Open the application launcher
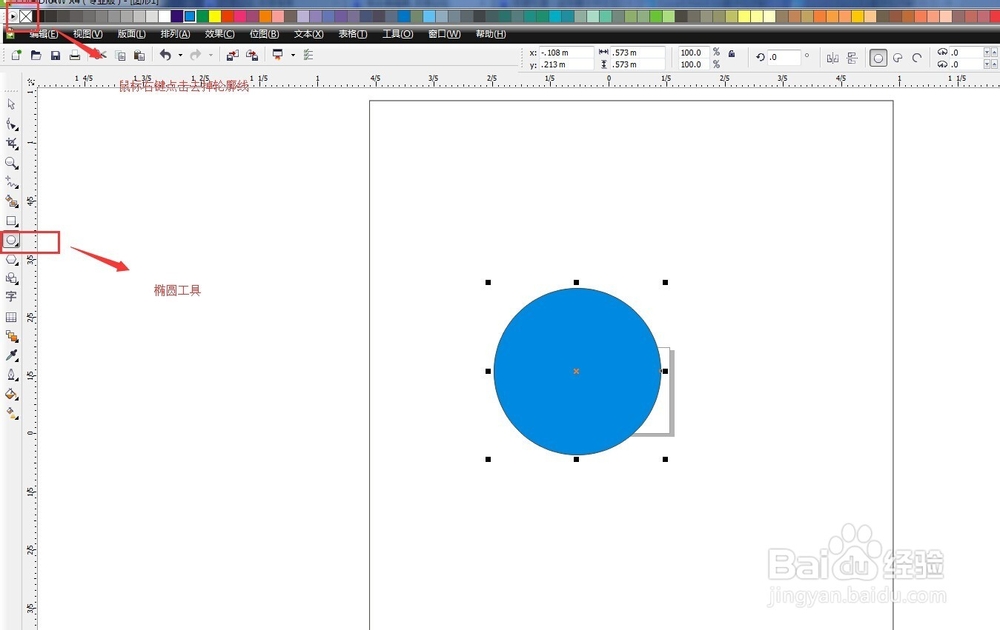1000x630 pixels. pos(277,55)
